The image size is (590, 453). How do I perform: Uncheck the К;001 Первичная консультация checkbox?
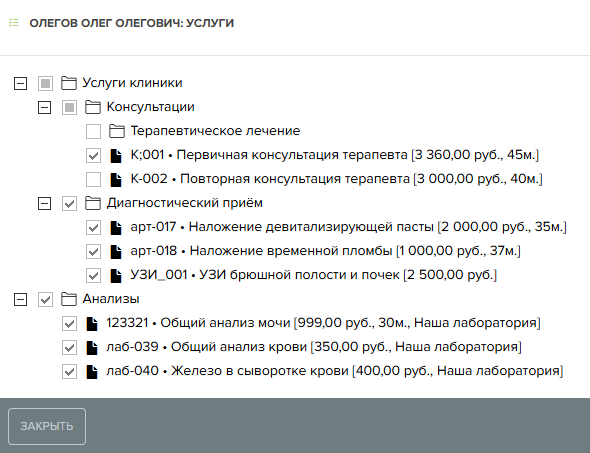(93, 155)
